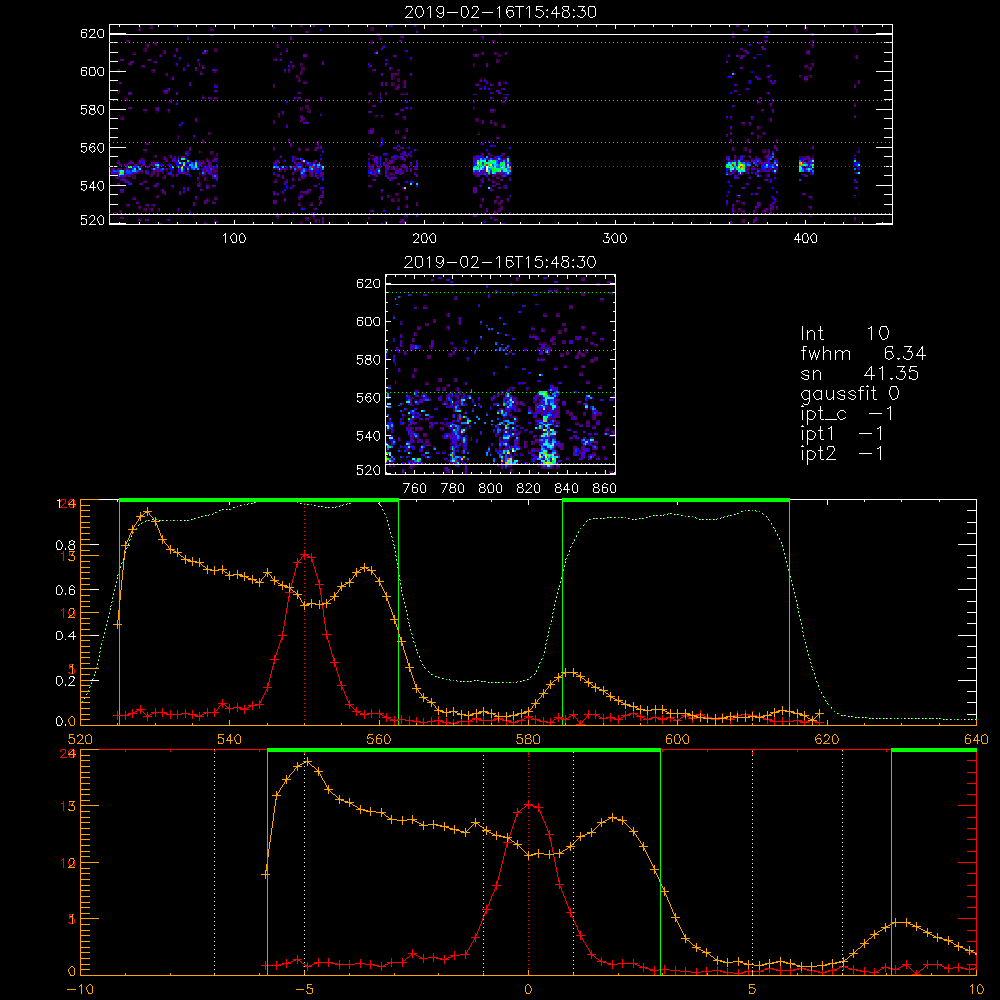Click y-axis label '0.8' of profile plot
1000x1000 pixels.
65,545
